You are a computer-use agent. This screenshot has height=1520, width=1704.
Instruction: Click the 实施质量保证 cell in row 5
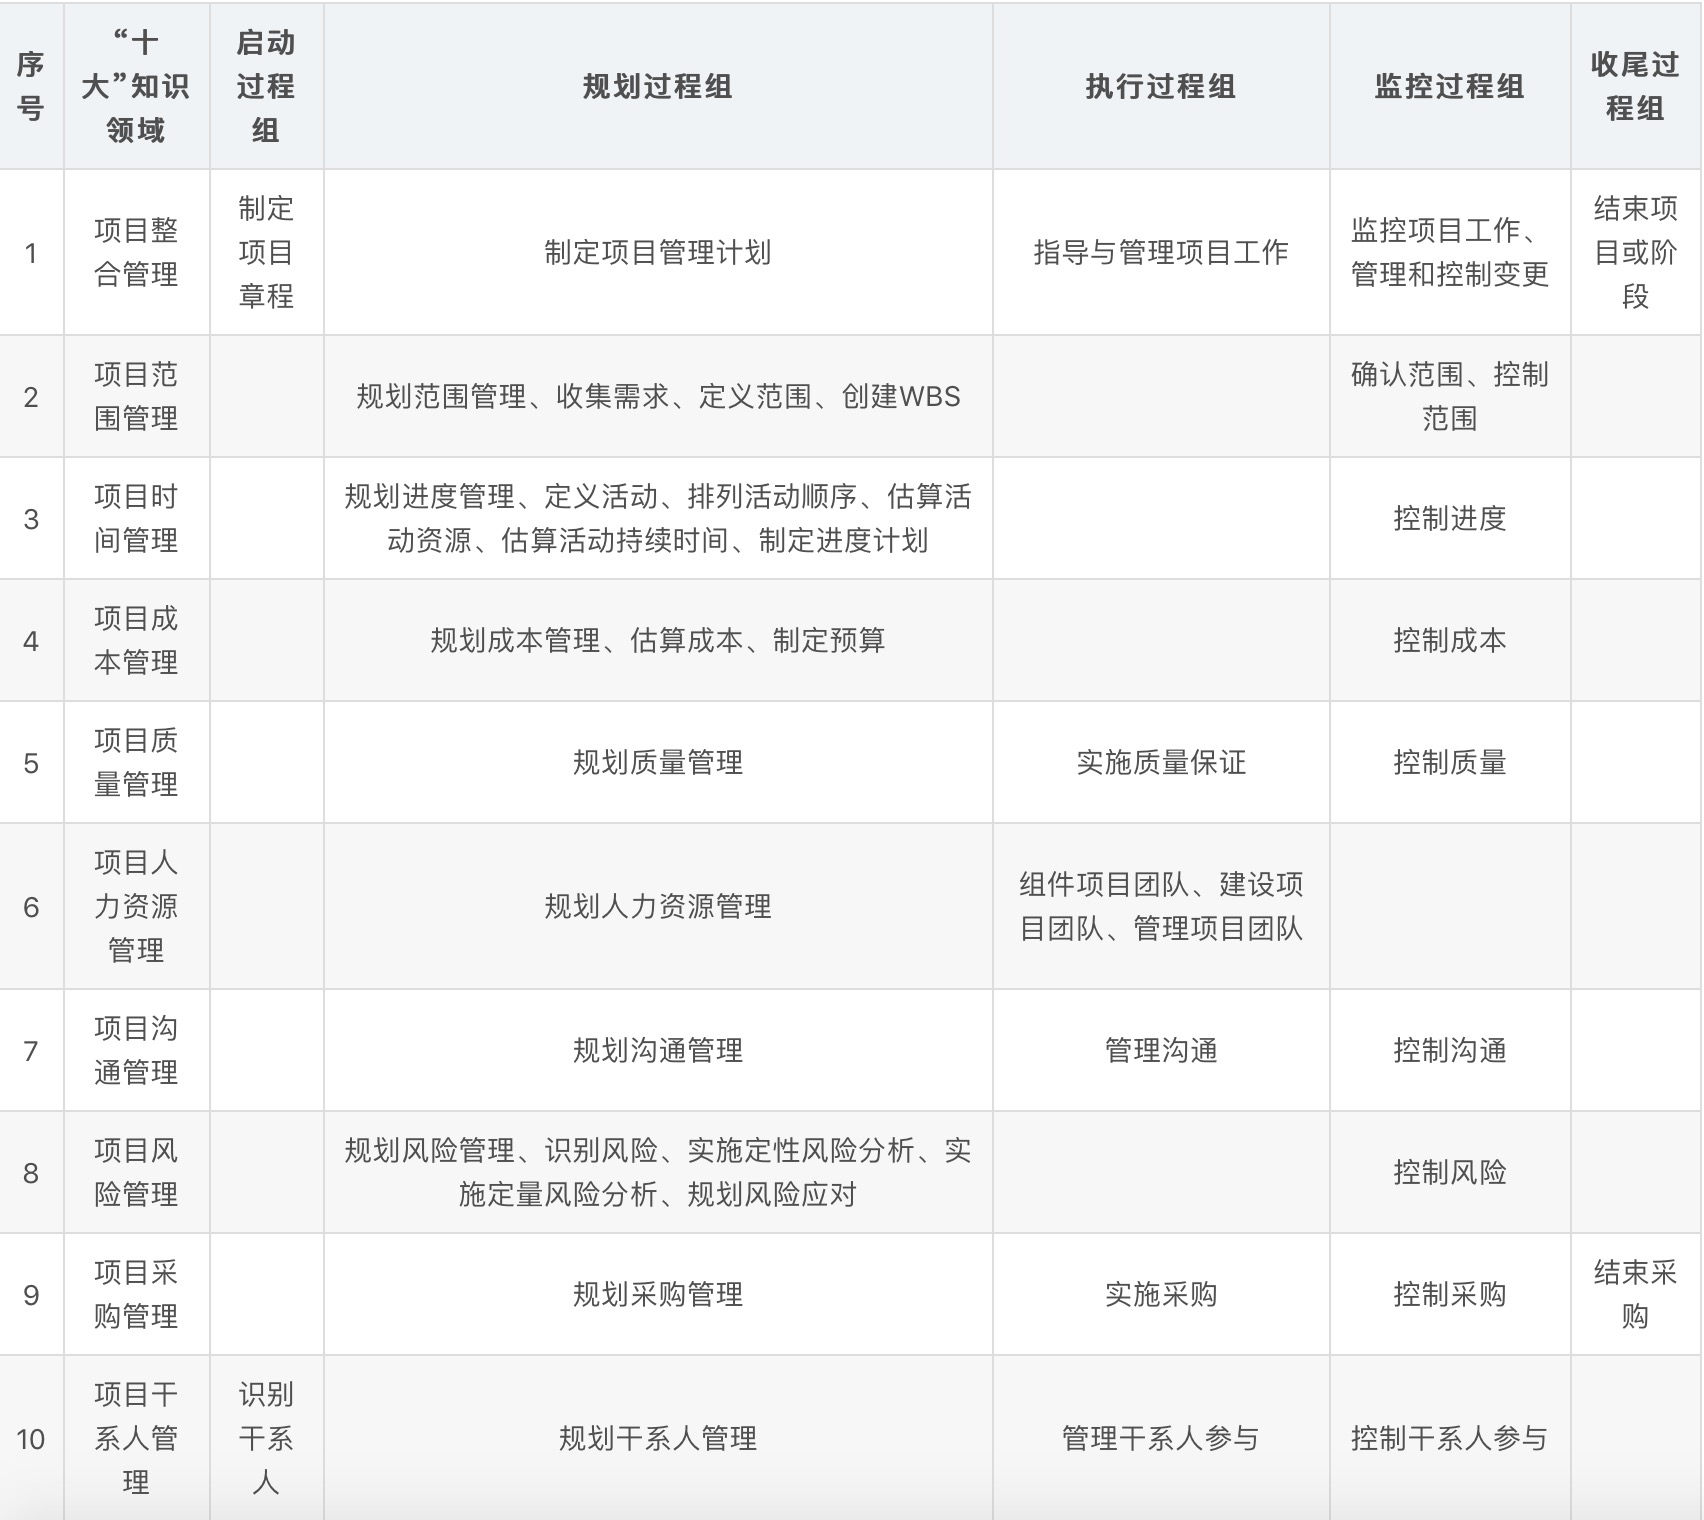(1158, 760)
